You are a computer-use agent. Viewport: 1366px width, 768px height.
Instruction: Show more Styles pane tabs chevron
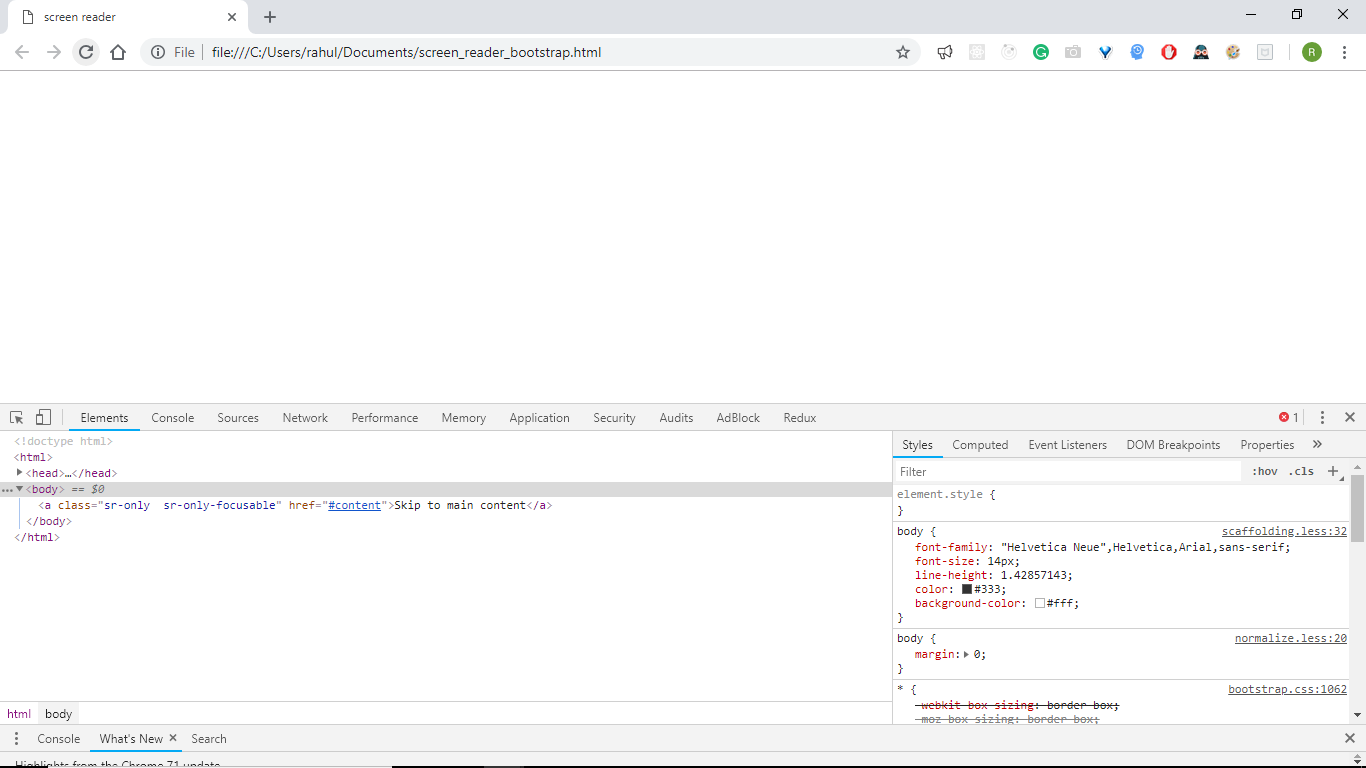[x=1317, y=445]
